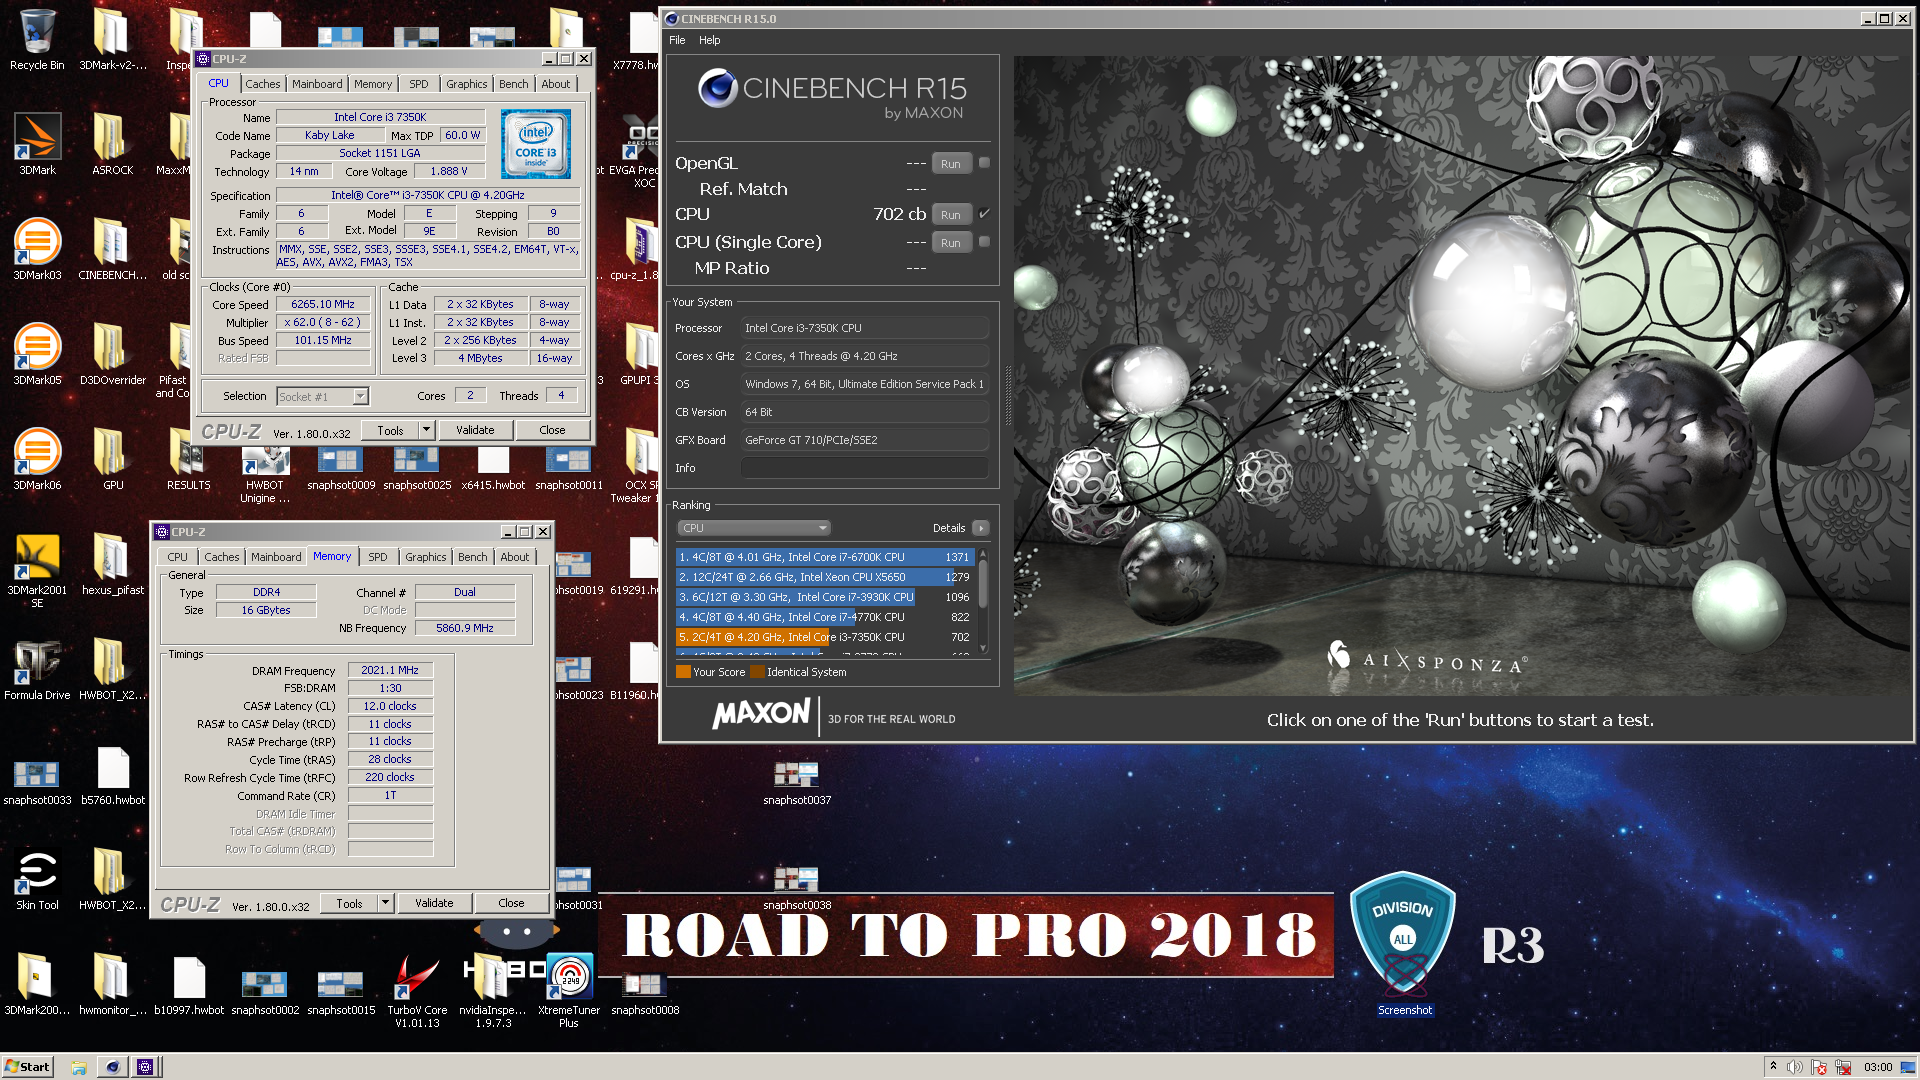
Task: Open the Socket #1 selection dropdown
Action: (322, 397)
